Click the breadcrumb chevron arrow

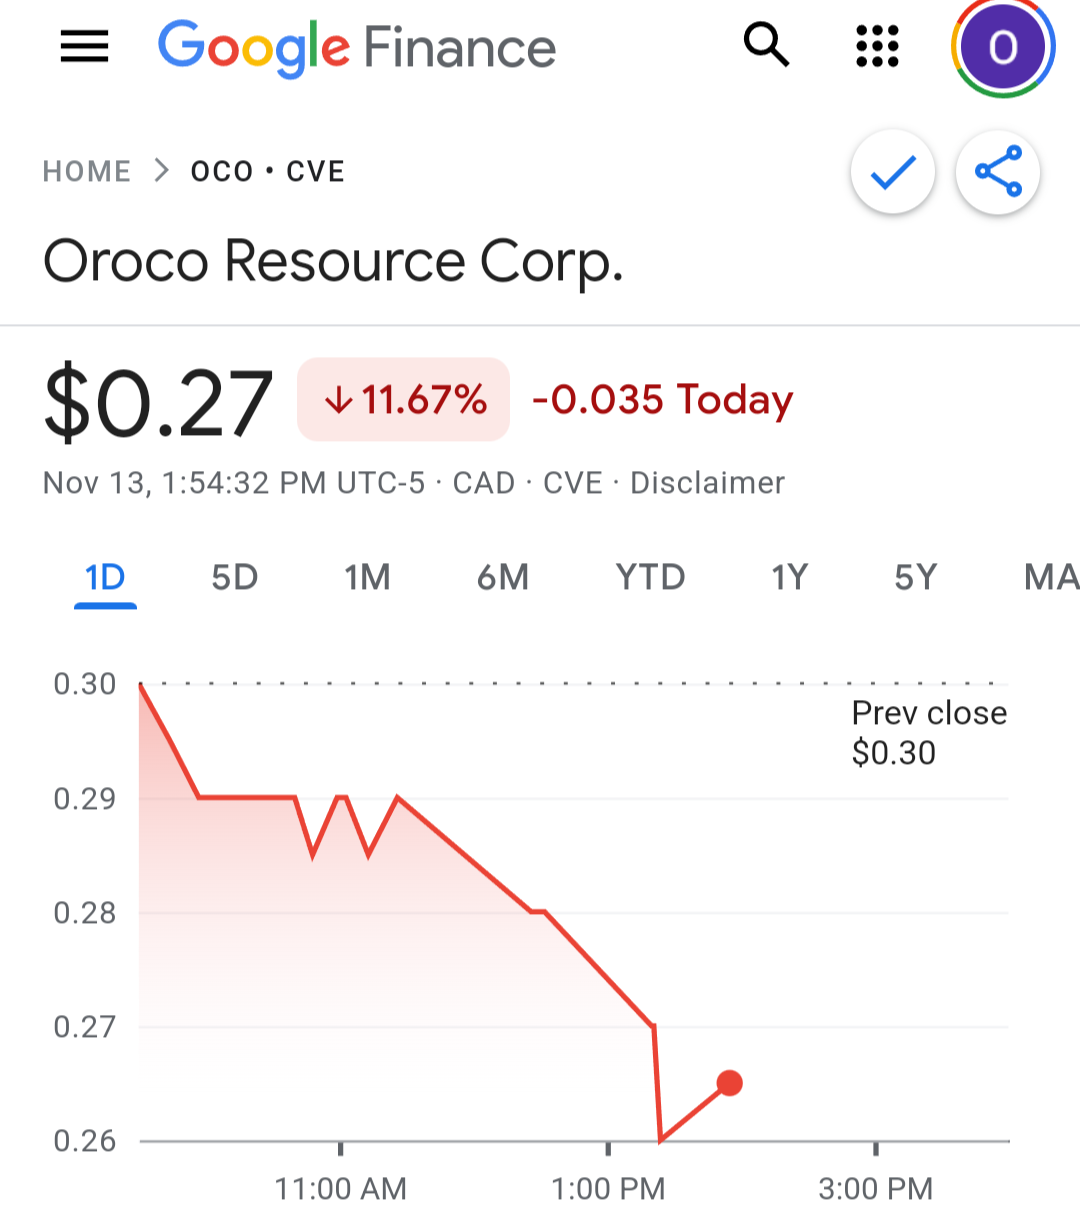point(161,171)
